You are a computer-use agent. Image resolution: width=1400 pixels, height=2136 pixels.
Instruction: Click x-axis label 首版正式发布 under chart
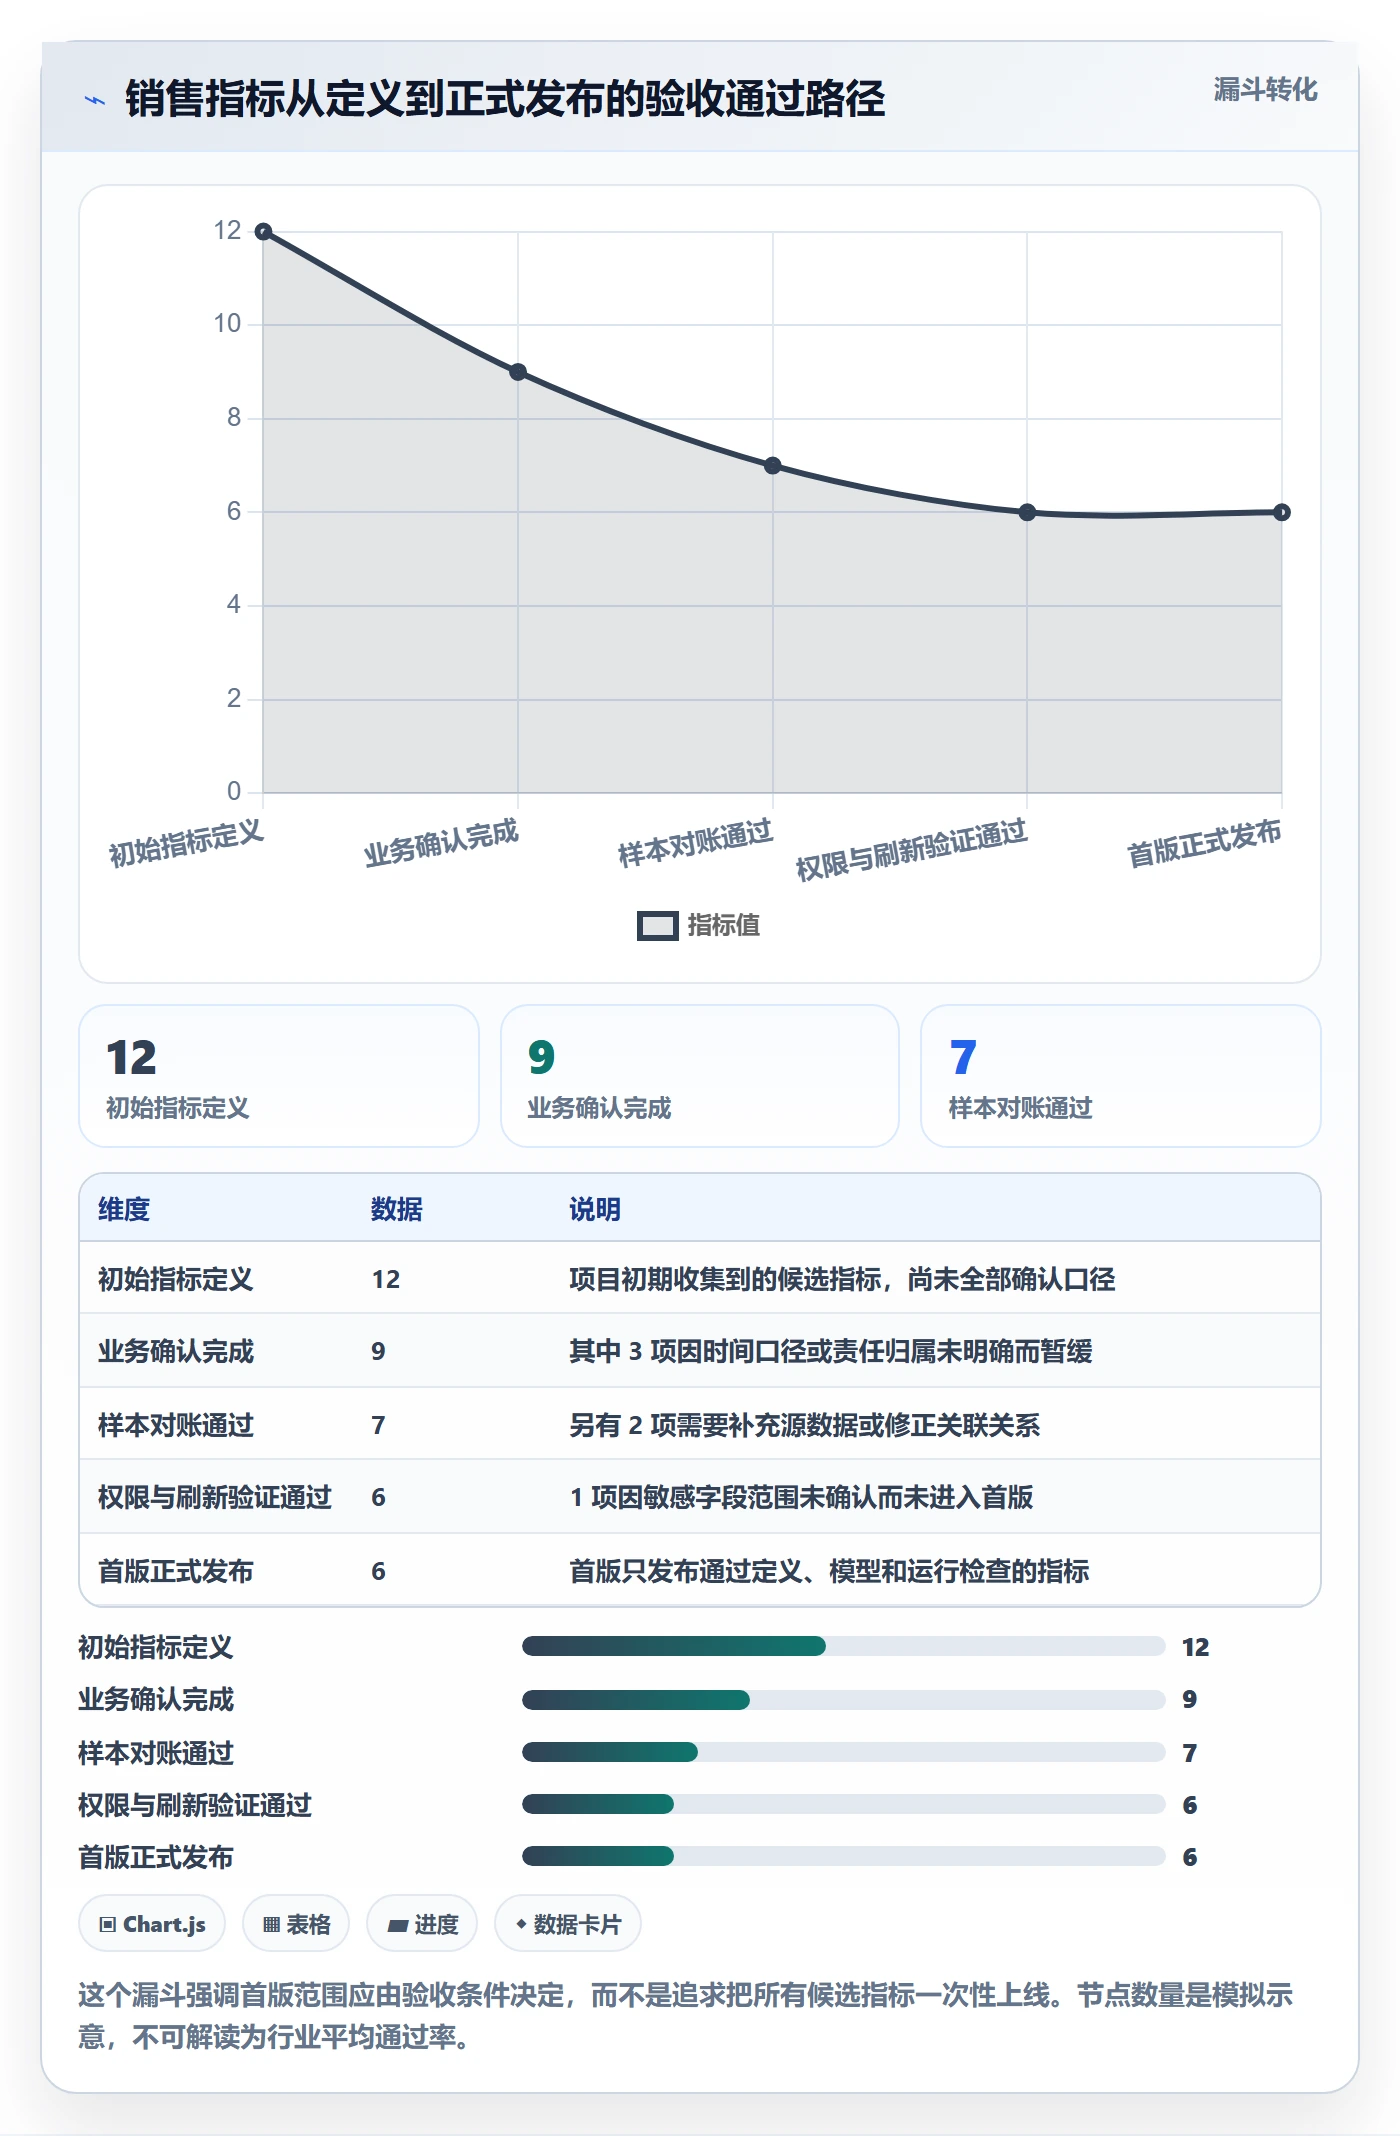click(1205, 843)
